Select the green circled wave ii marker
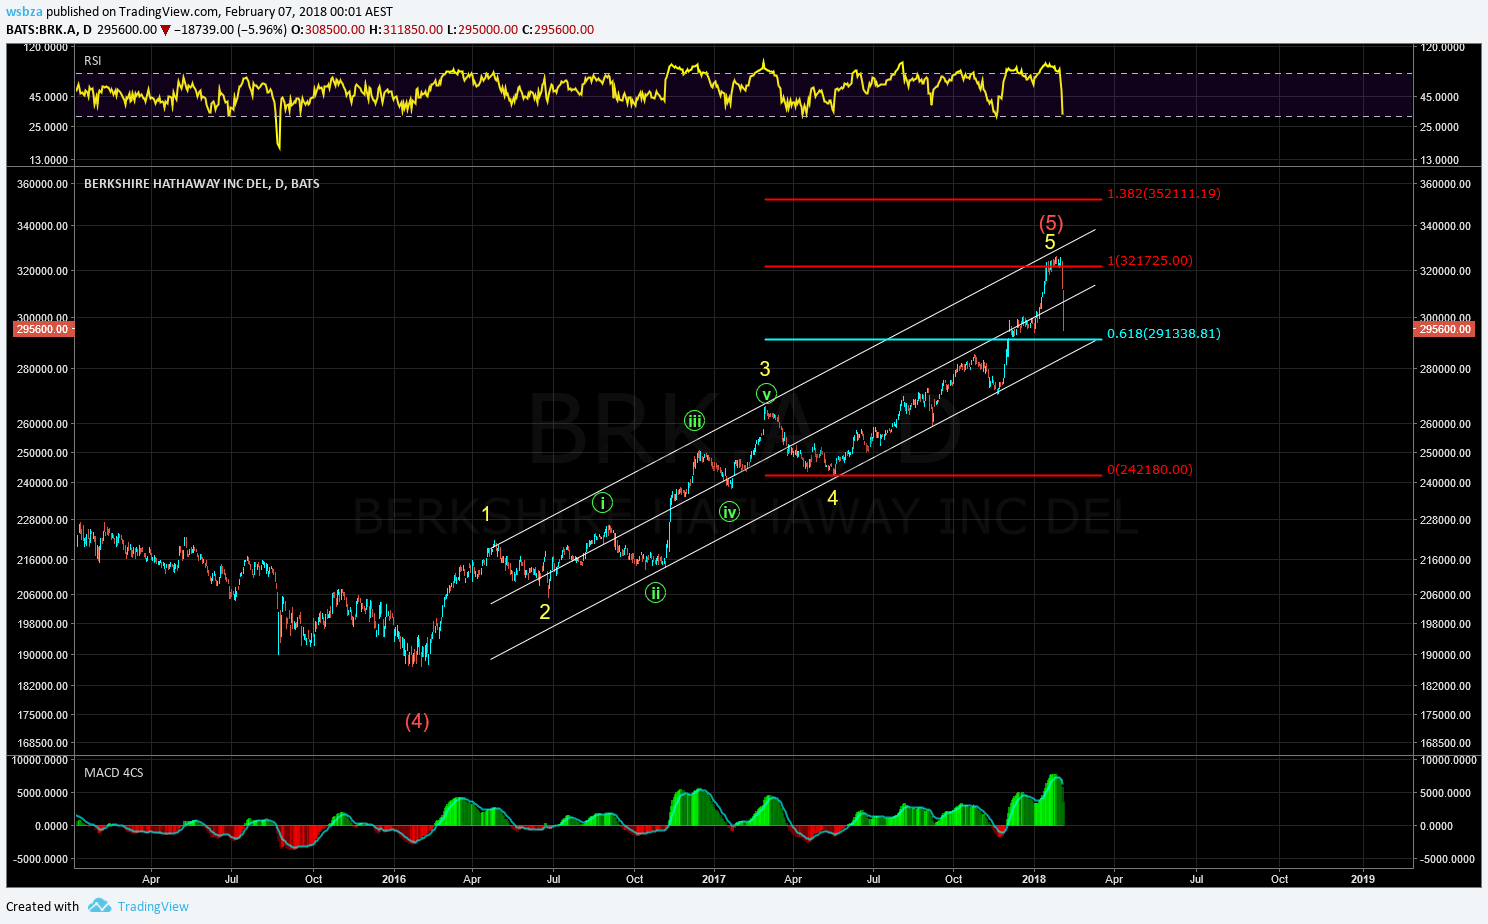Image resolution: width=1488 pixels, height=924 pixels. [x=655, y=593]
